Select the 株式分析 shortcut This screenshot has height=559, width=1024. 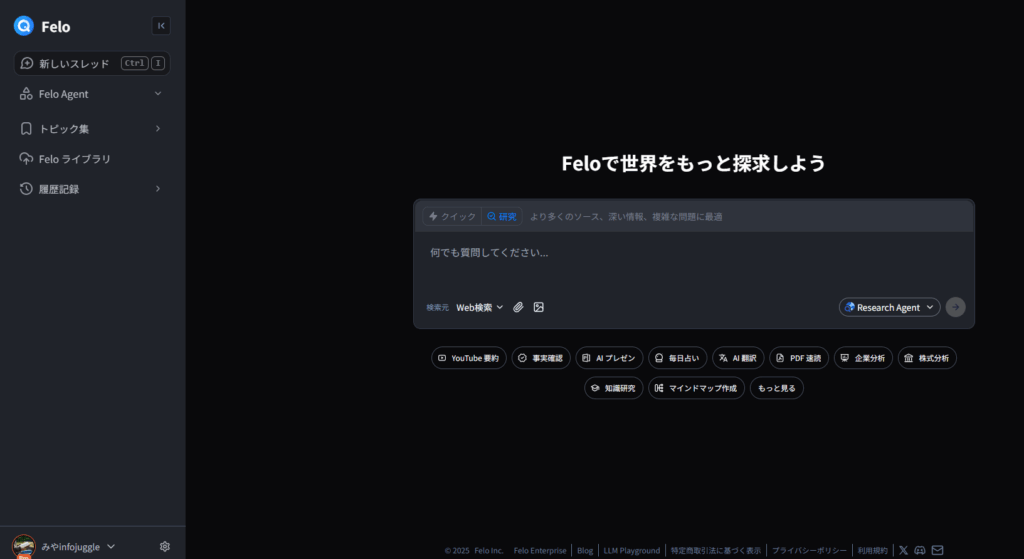927,358
